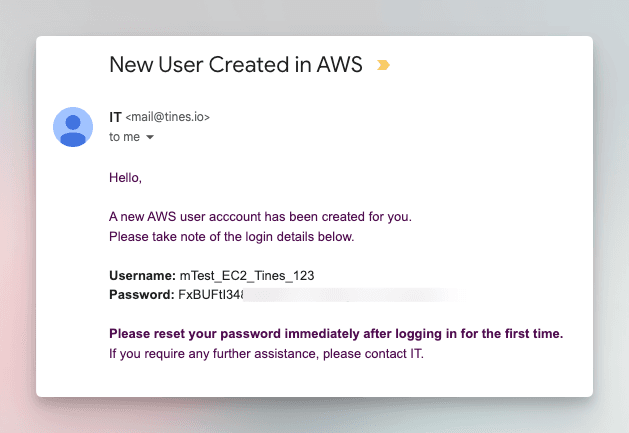This screenshot has width=629, height=433.
Task: Click the subject 'New User Created in AWS'
Action: (x=236, y=65)
